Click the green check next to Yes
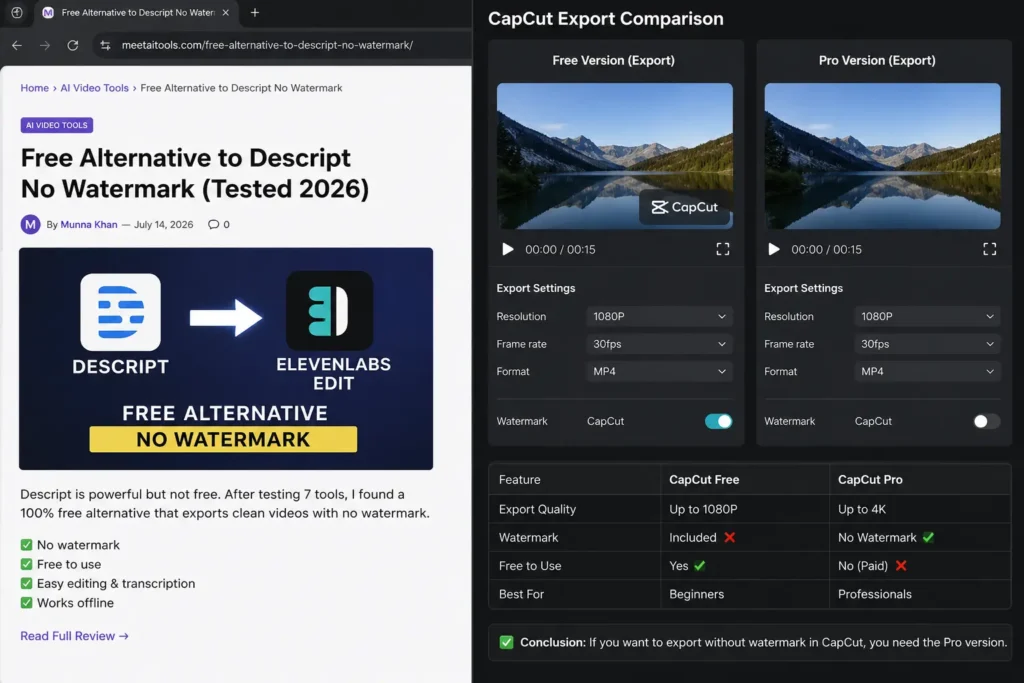This screenshot has width=1024, height=683. tap(699, 566)
